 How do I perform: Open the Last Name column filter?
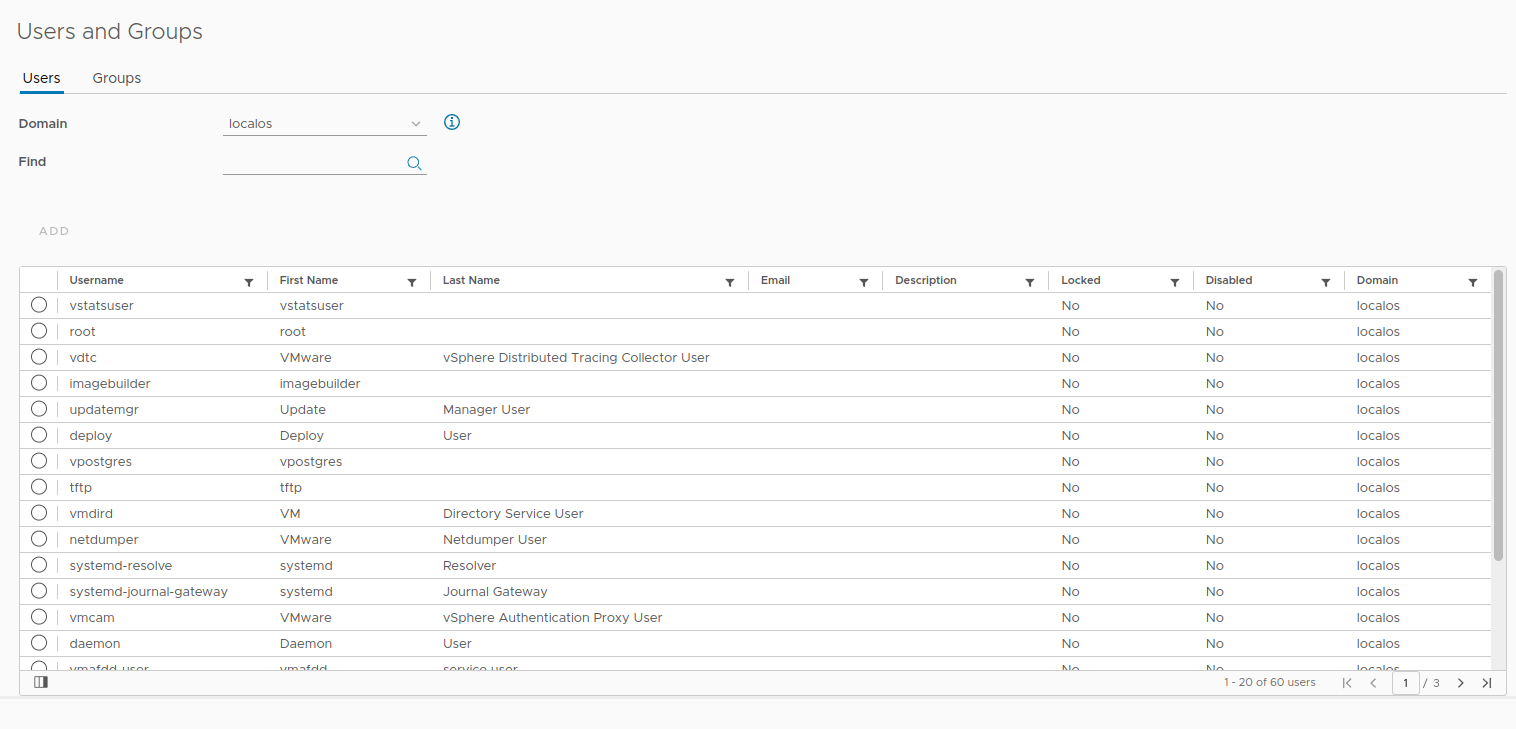(x=730, y=283)
